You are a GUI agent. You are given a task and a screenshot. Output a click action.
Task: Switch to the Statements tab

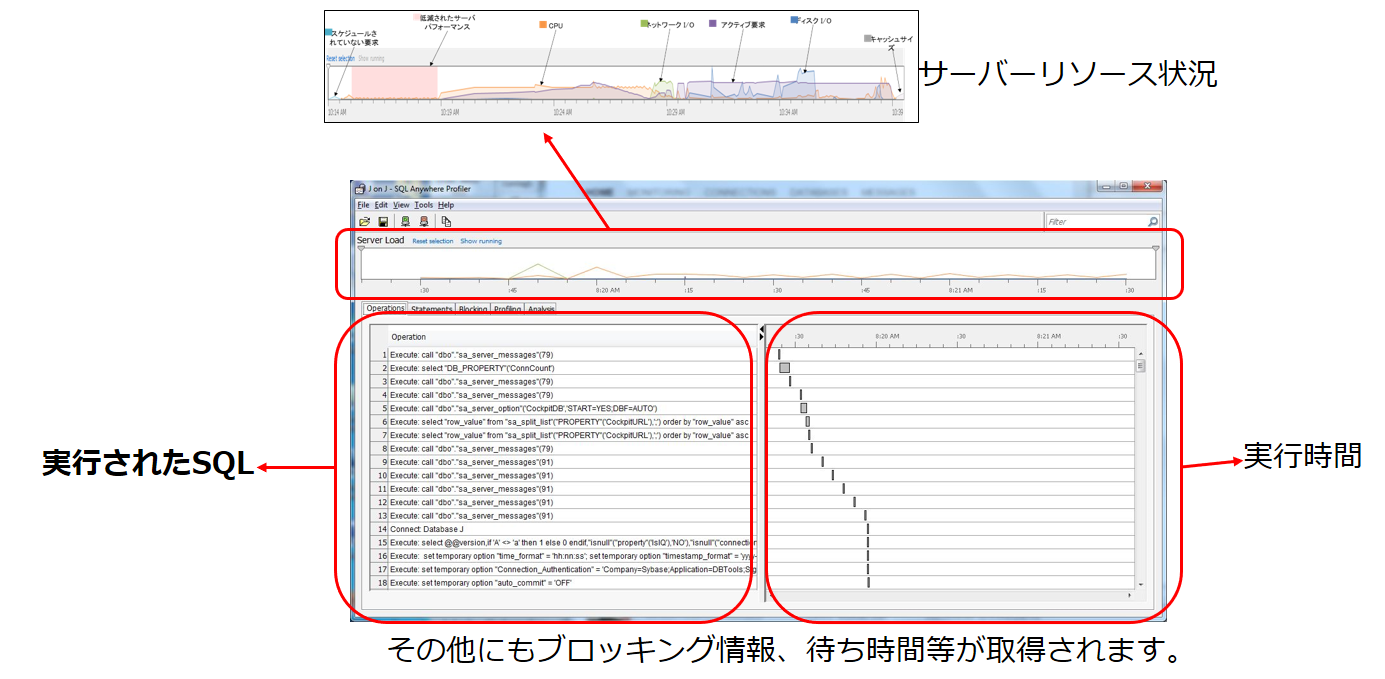point(431,310)
